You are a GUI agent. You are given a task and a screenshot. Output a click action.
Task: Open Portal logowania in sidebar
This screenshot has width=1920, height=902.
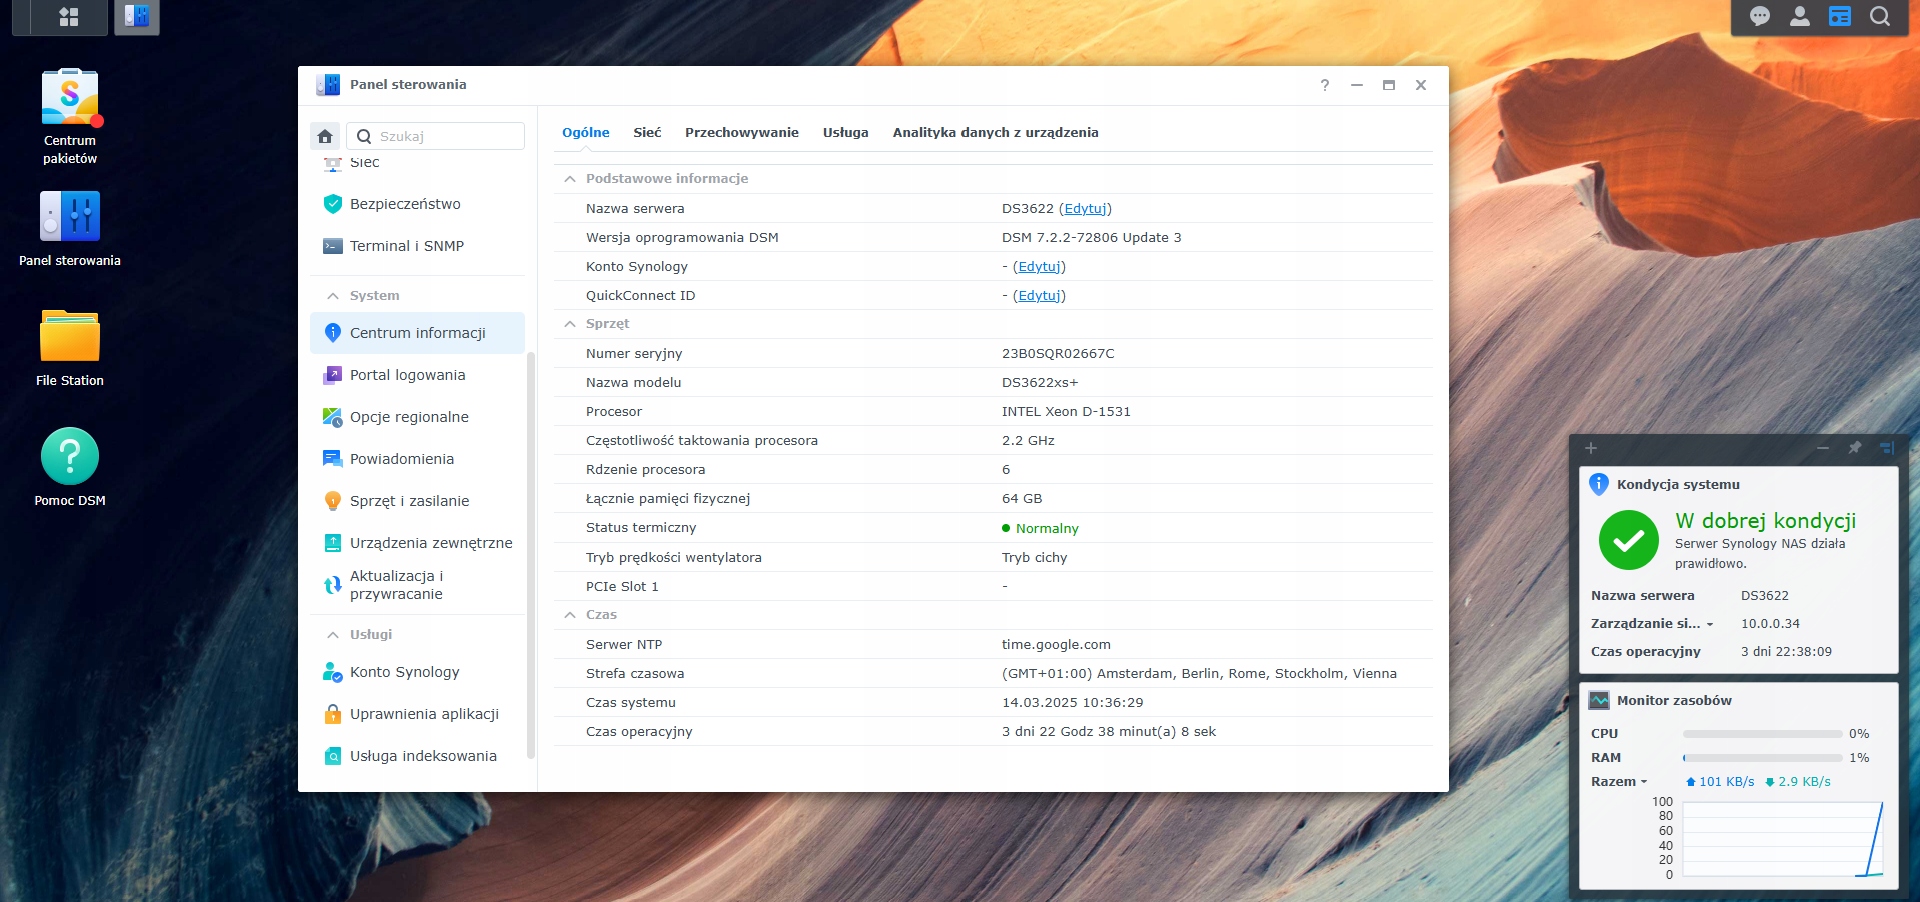pos(418,375)
